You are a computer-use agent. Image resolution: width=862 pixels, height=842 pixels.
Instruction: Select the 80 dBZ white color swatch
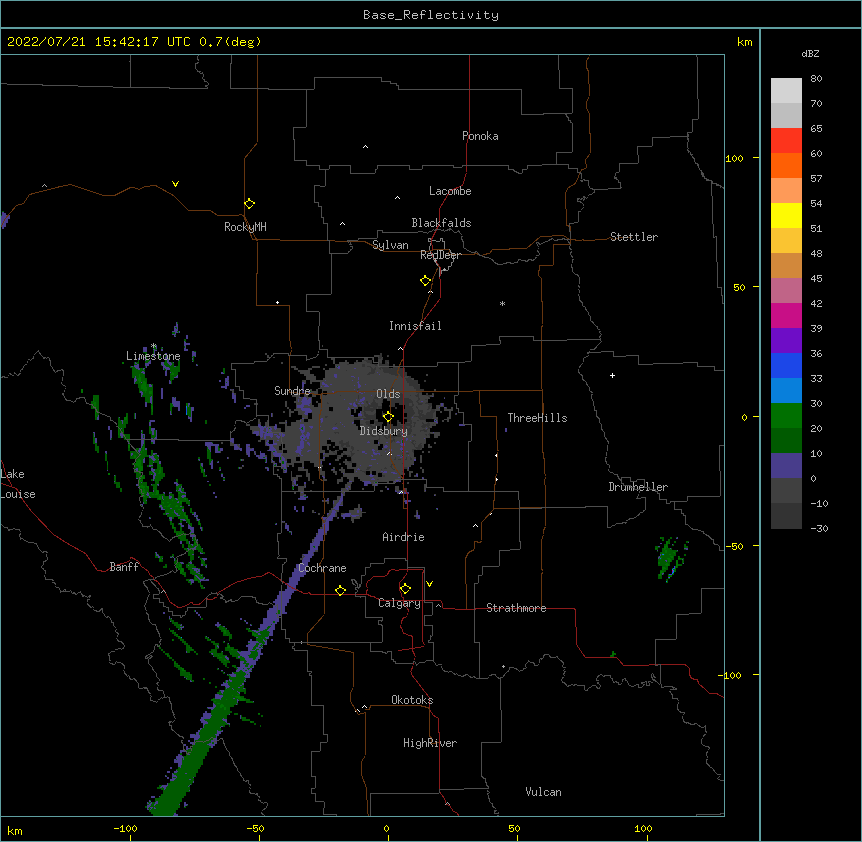point(786,91)
